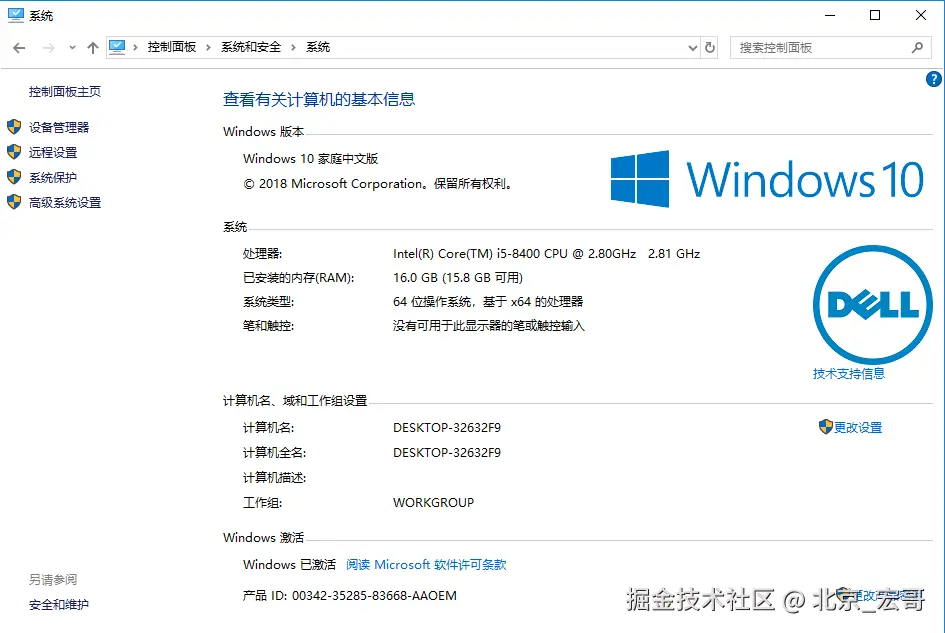Viewport: 945px width, 633px height.
Task: Click heading 查看有关计算机的基本信息
Action: point(319,99)
